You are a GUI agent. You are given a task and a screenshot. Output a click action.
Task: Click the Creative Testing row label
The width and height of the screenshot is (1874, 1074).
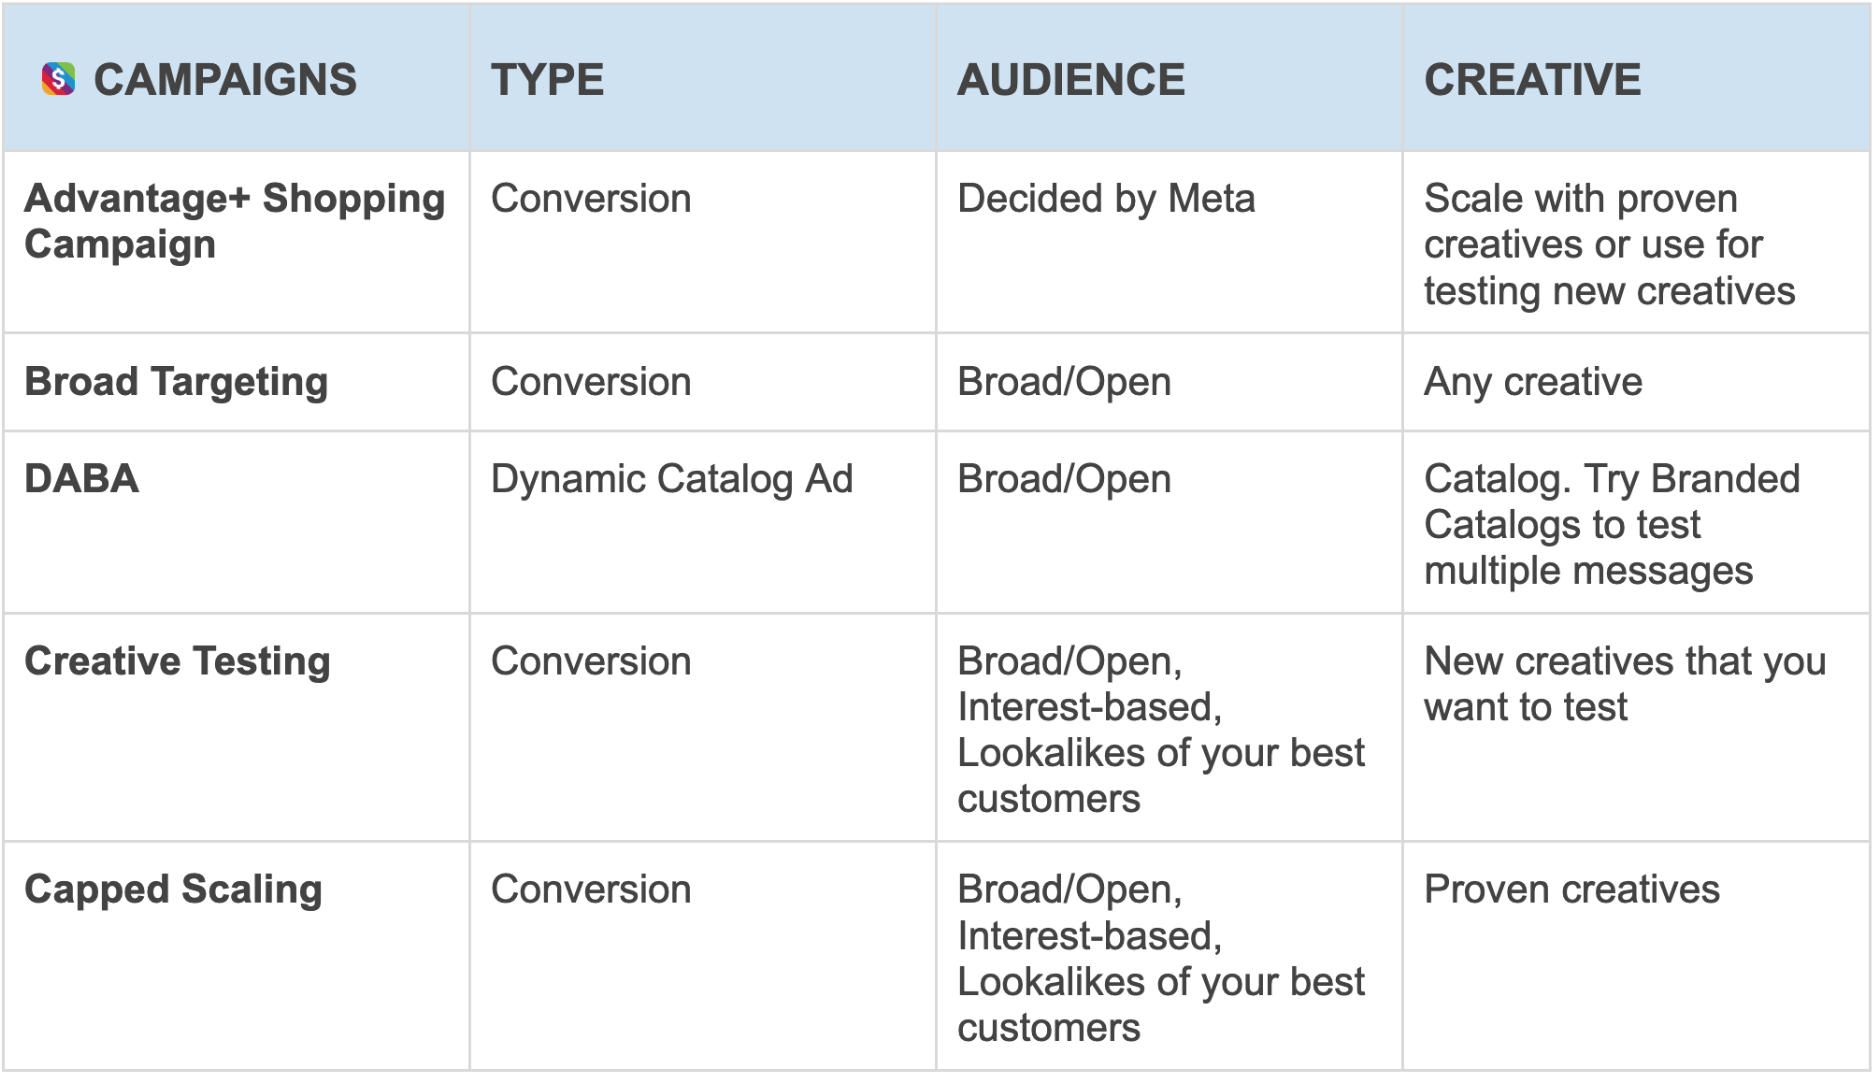point(177,662)
